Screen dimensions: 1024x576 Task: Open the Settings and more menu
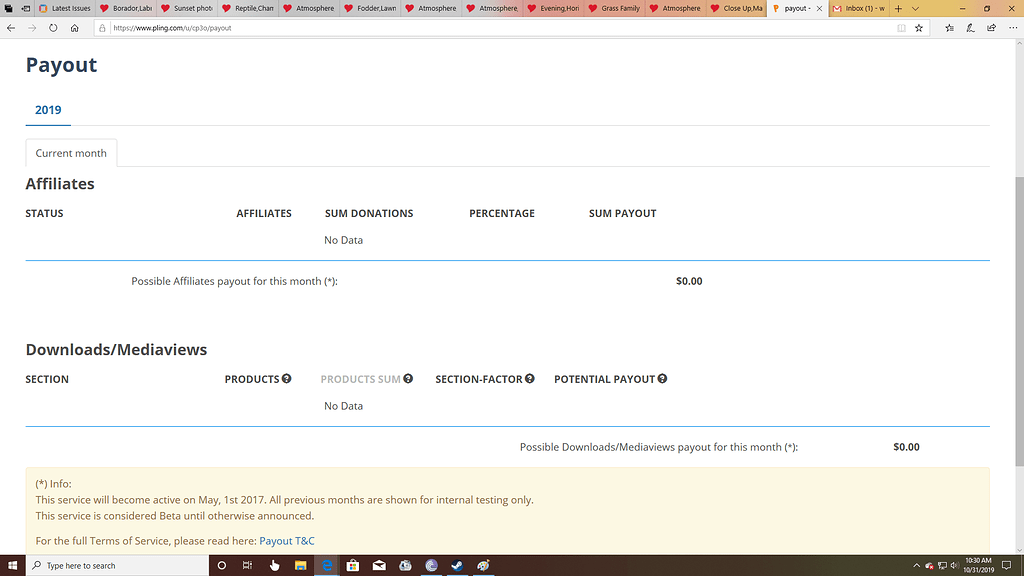point(1012,28)
